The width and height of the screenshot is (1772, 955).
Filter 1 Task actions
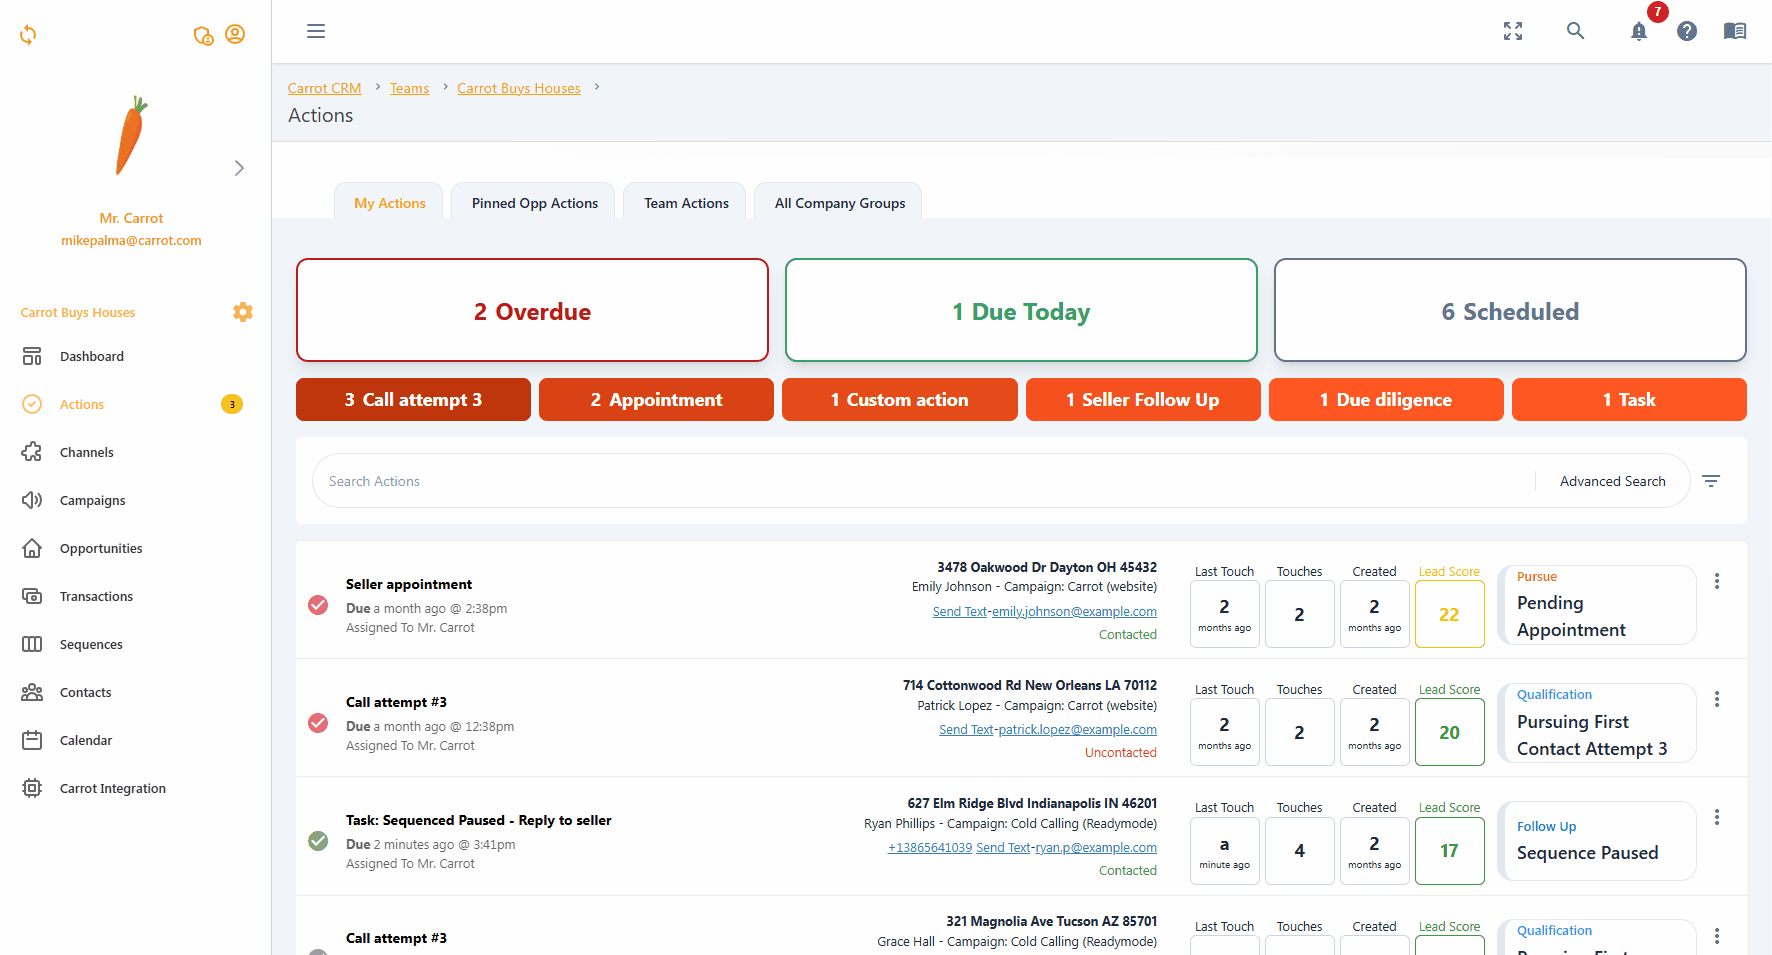click(1629, 400)
